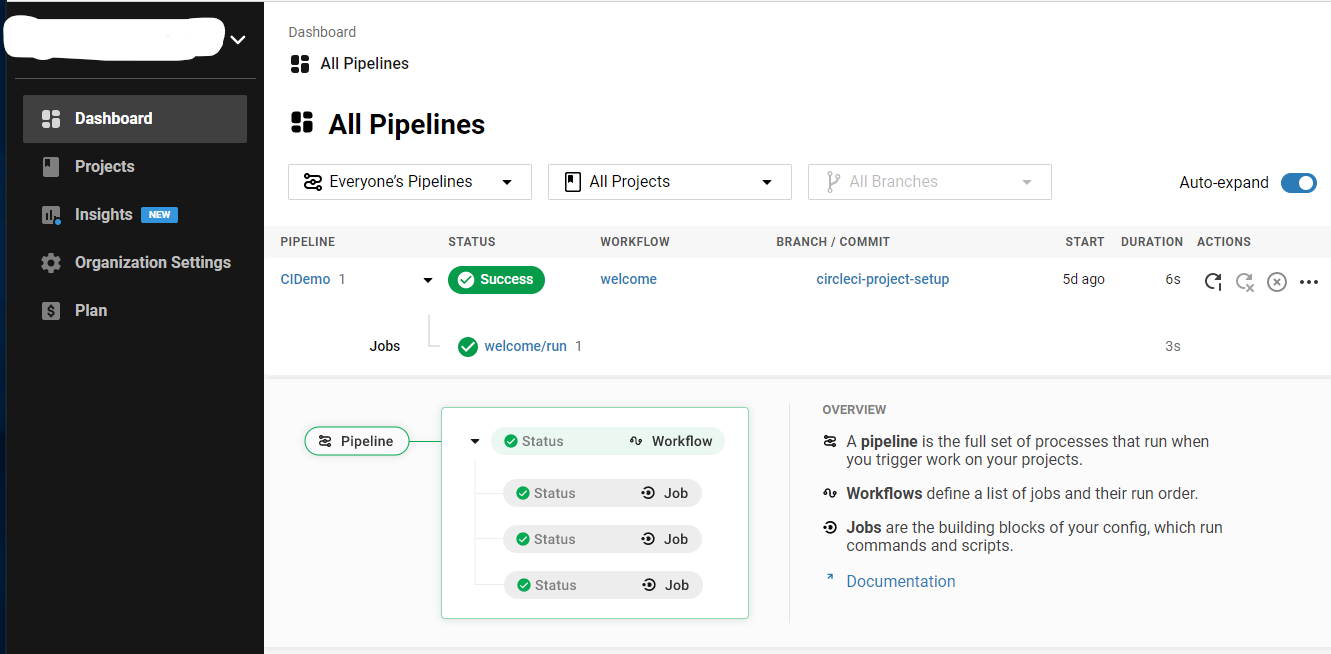
Task: Open Projects in the sidebar
Action: click(135, 167)
